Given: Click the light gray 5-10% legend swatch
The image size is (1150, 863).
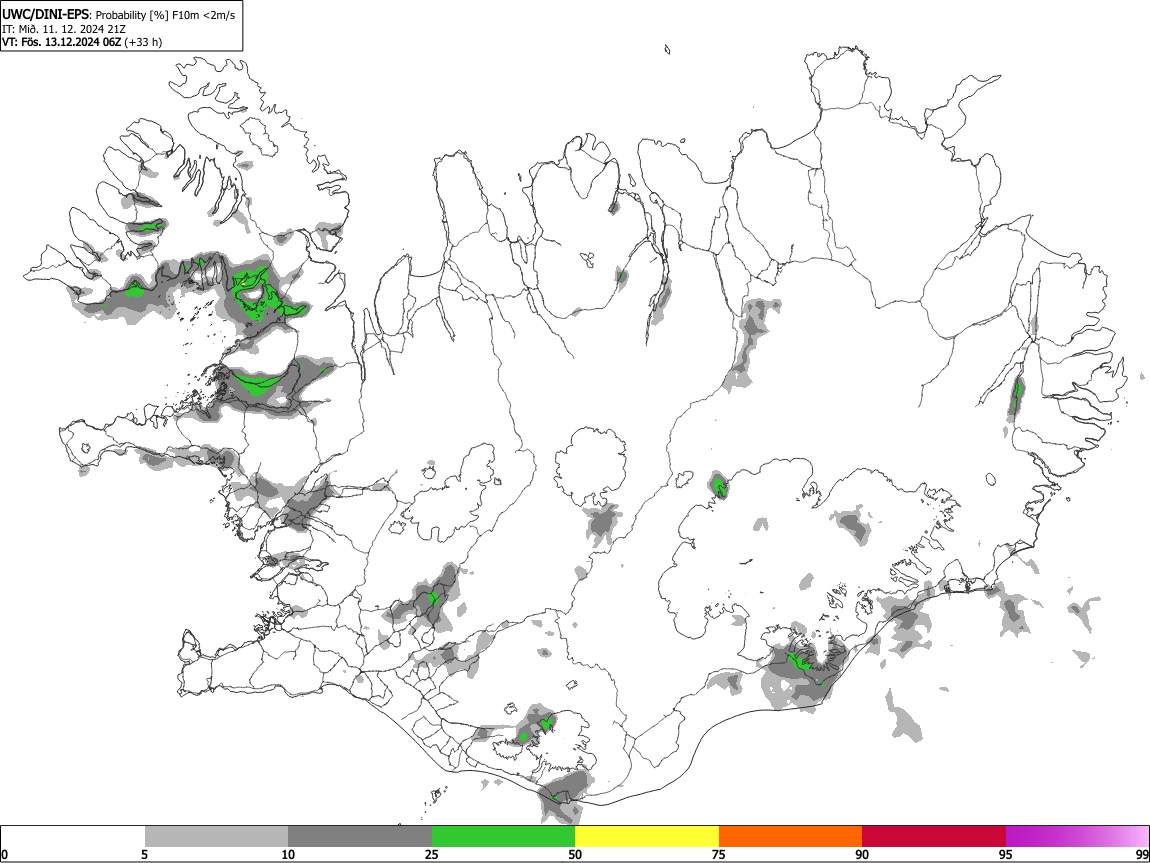Looking at the screenshot, I should coord(216,836).
